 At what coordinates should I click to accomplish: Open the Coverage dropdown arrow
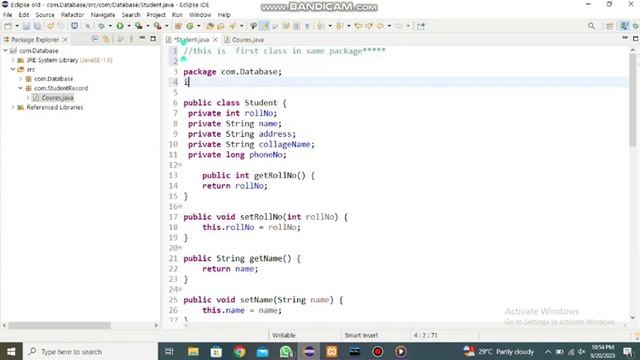148,26
